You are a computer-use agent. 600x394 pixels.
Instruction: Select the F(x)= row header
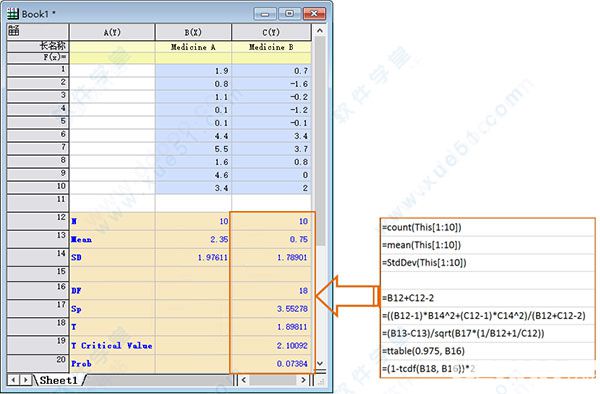pyautogui.click(x=38, y=58)
